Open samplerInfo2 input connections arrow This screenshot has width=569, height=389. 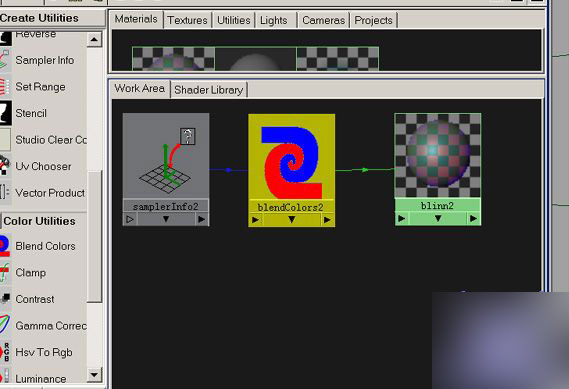coord(130,219)
